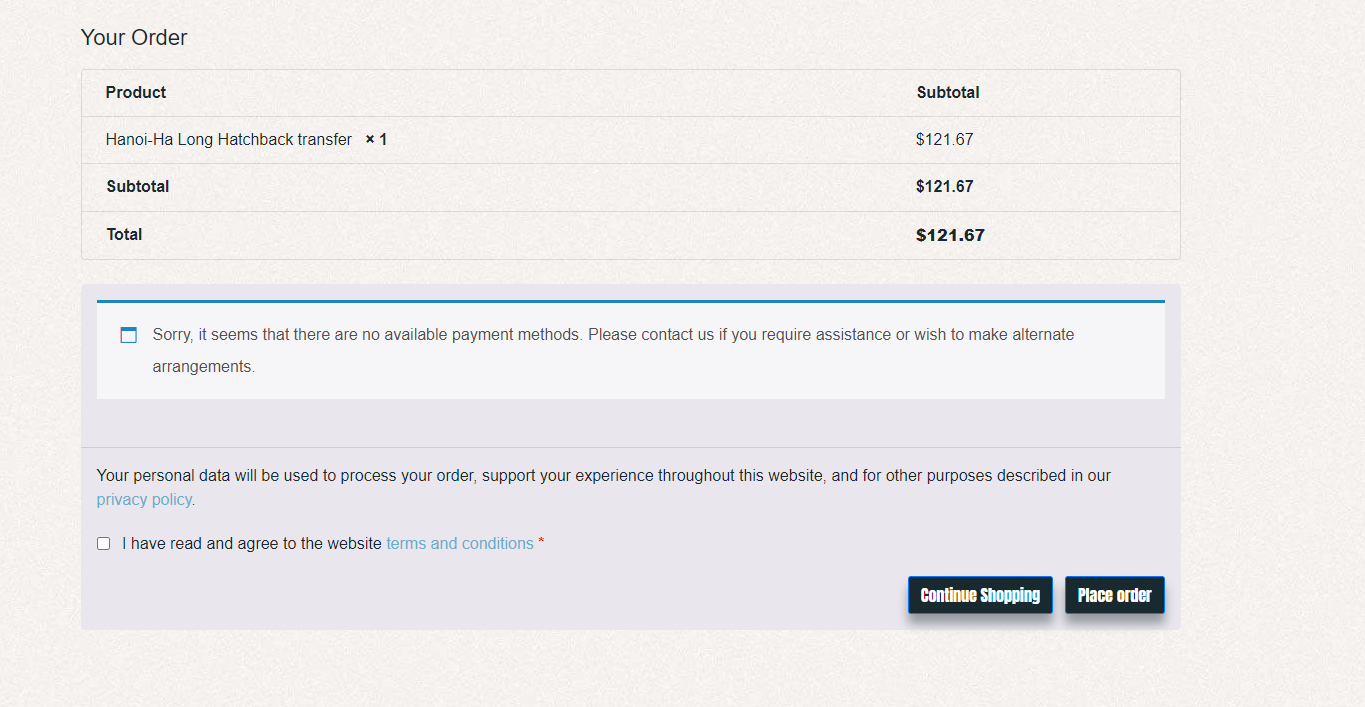Image resolution: width=1365 pixels, height=707 pixels.
Task: Tick the terms and conditions agreement checkbox
Action: (103, 544)
